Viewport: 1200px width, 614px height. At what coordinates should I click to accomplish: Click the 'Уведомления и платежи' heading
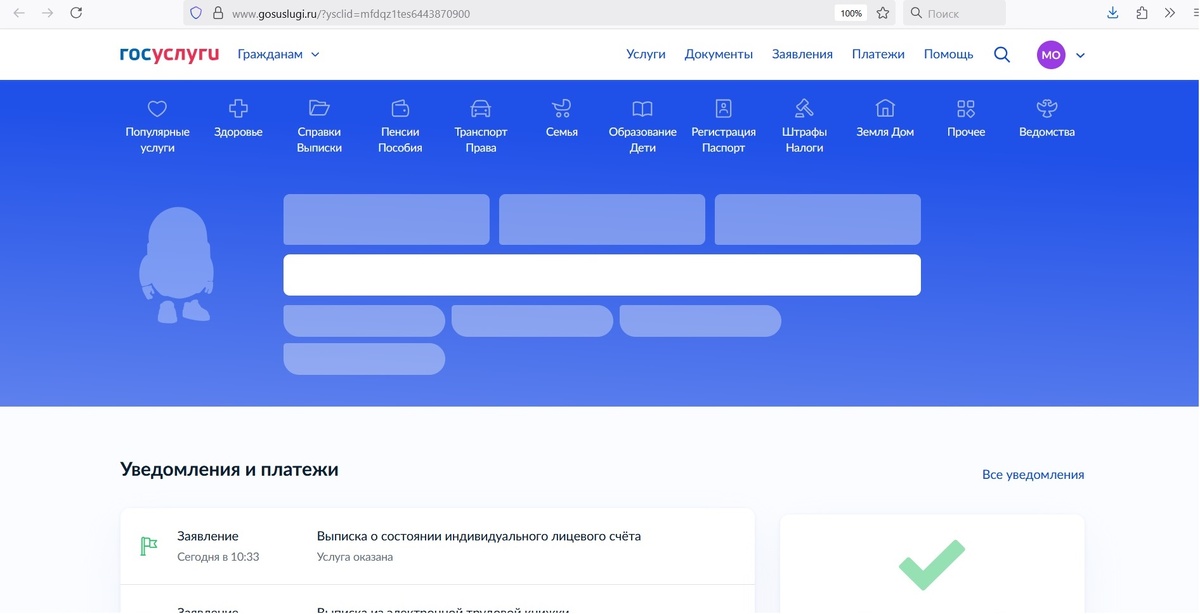pyautogui.click(x=229, y=469)
